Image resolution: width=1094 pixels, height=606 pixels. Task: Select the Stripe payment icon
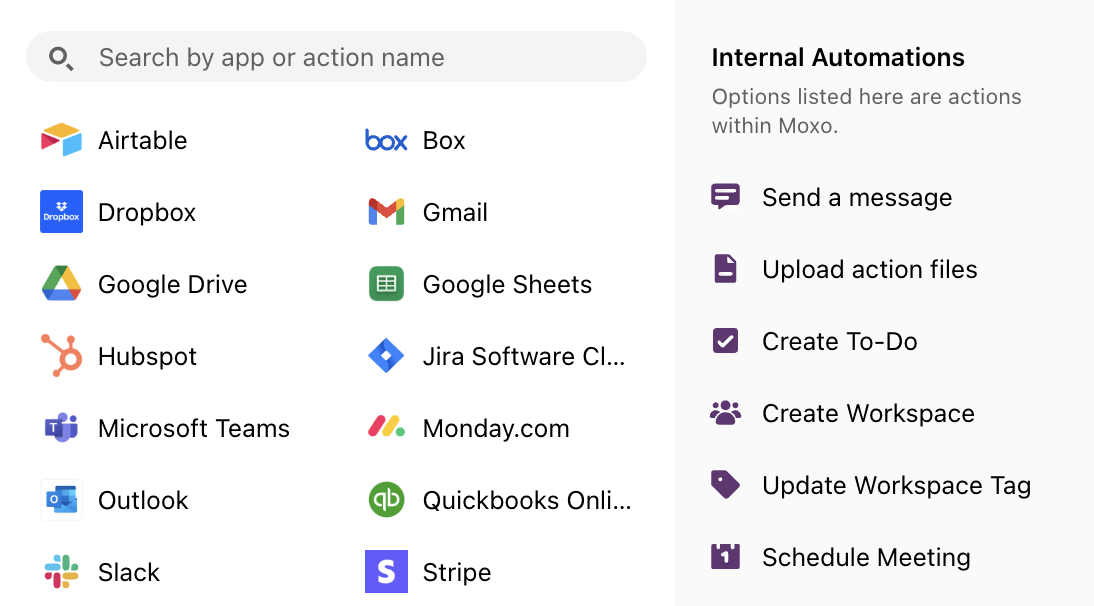pos(386,572)
